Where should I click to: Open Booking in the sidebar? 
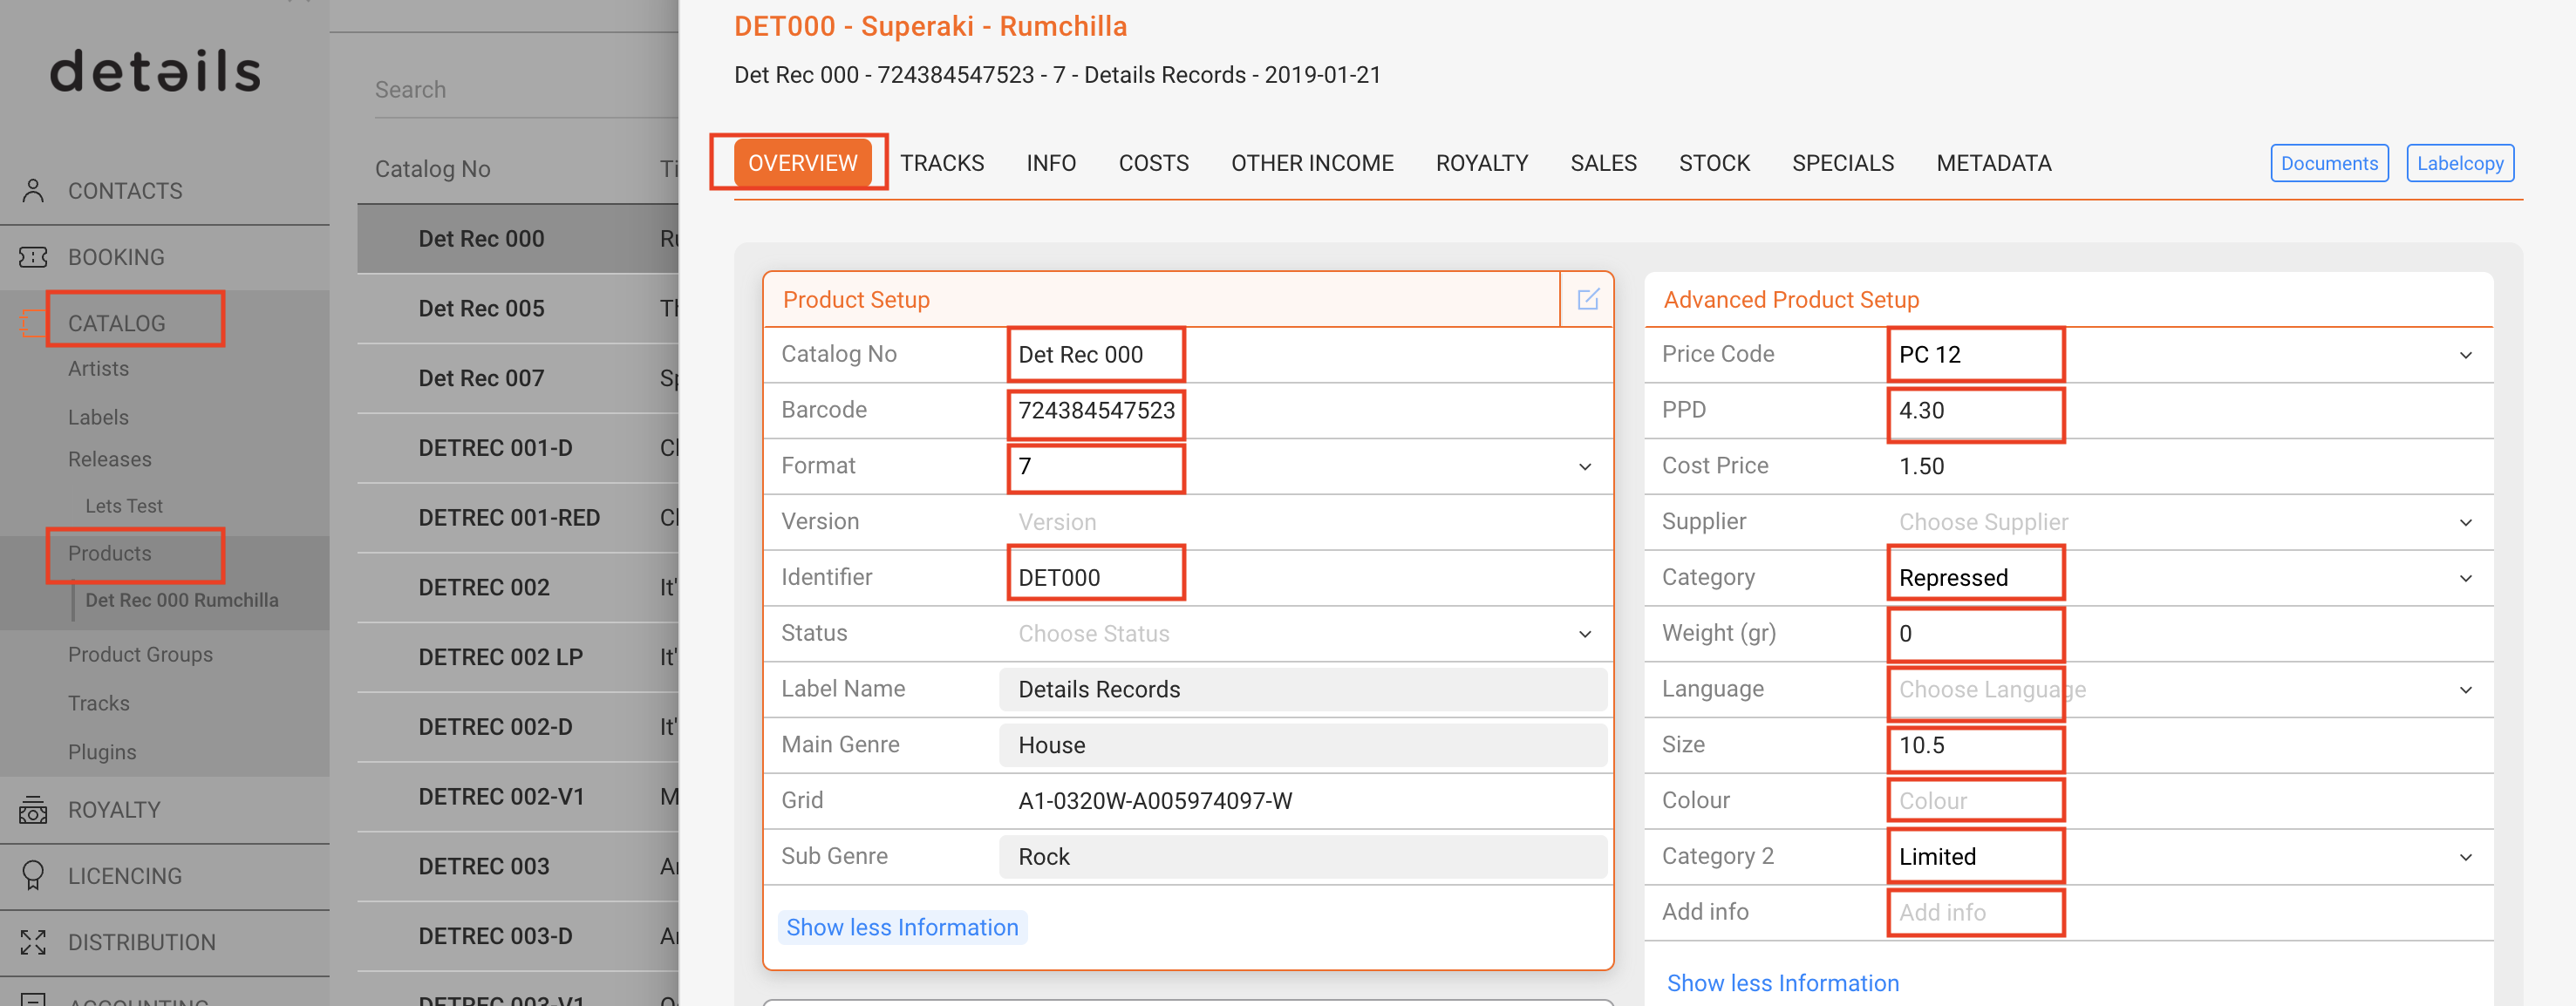116,257
